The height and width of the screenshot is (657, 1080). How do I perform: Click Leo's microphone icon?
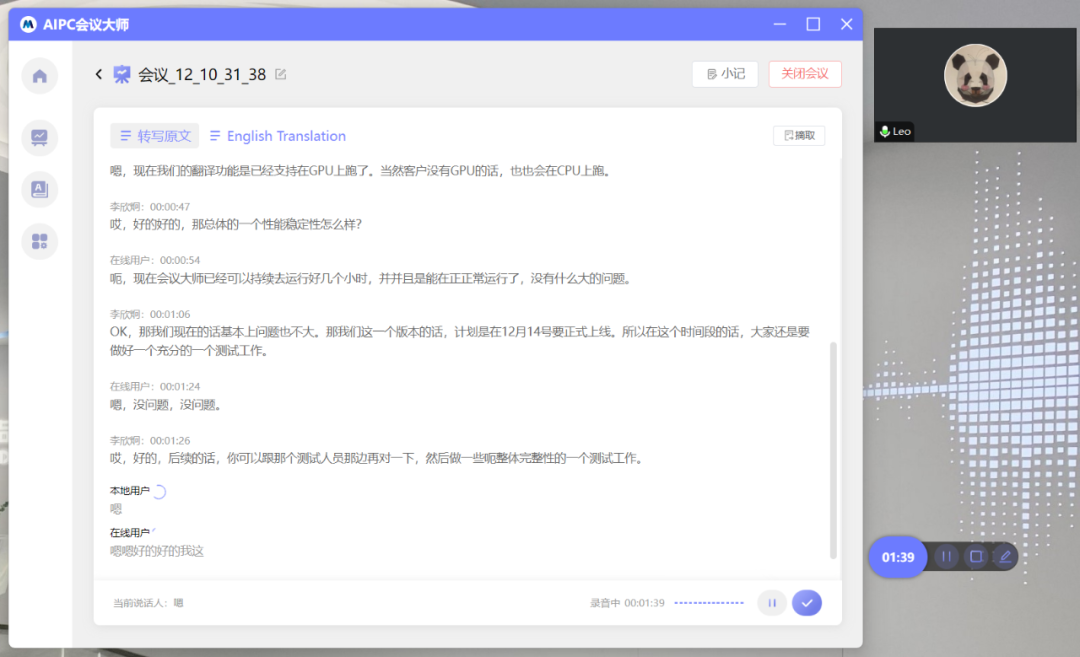point(884,132)
